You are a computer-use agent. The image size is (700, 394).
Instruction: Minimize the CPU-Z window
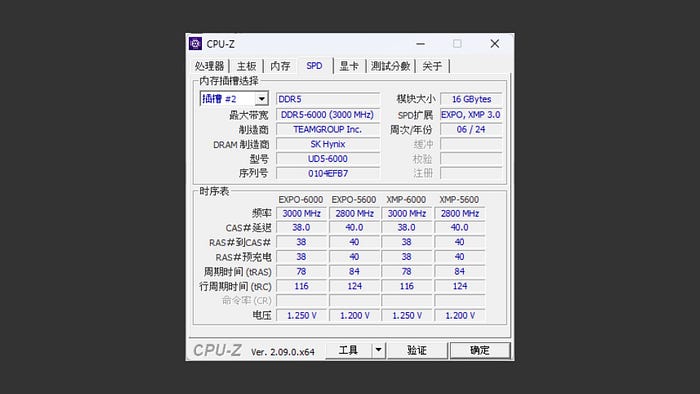click(x=420, y=44)
